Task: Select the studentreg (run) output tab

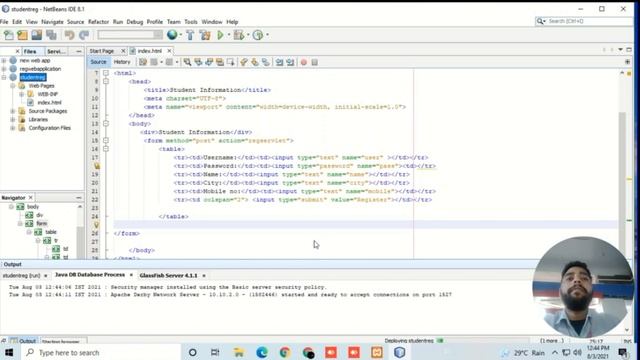Action: click(x=21, y=276)
